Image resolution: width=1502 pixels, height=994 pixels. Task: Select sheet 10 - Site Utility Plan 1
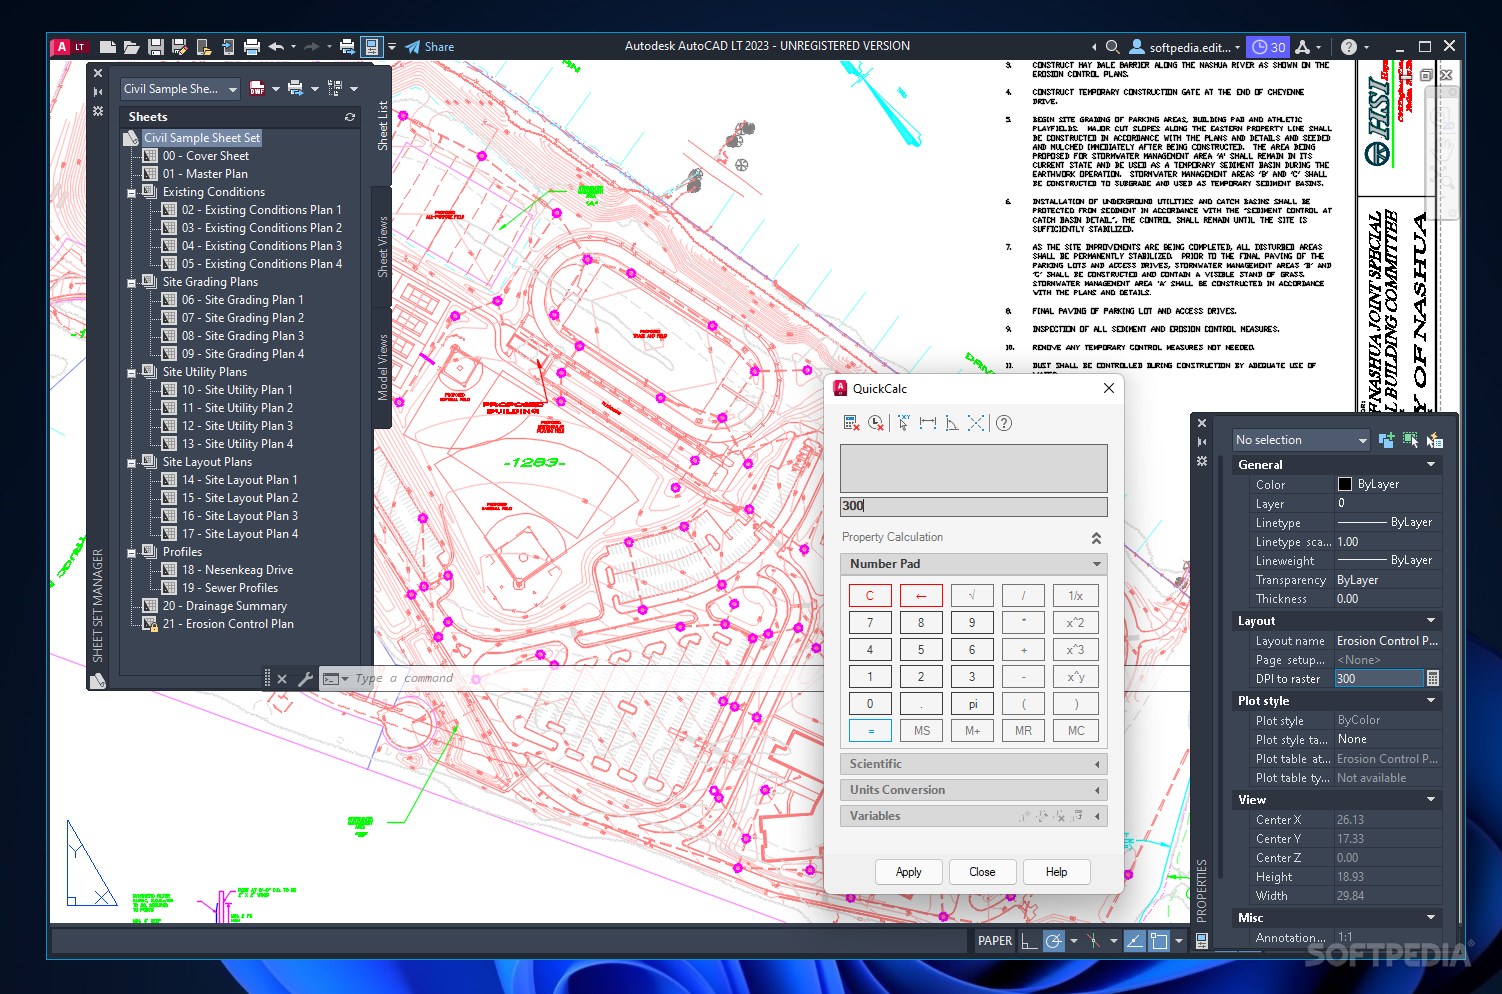[237, 390]
